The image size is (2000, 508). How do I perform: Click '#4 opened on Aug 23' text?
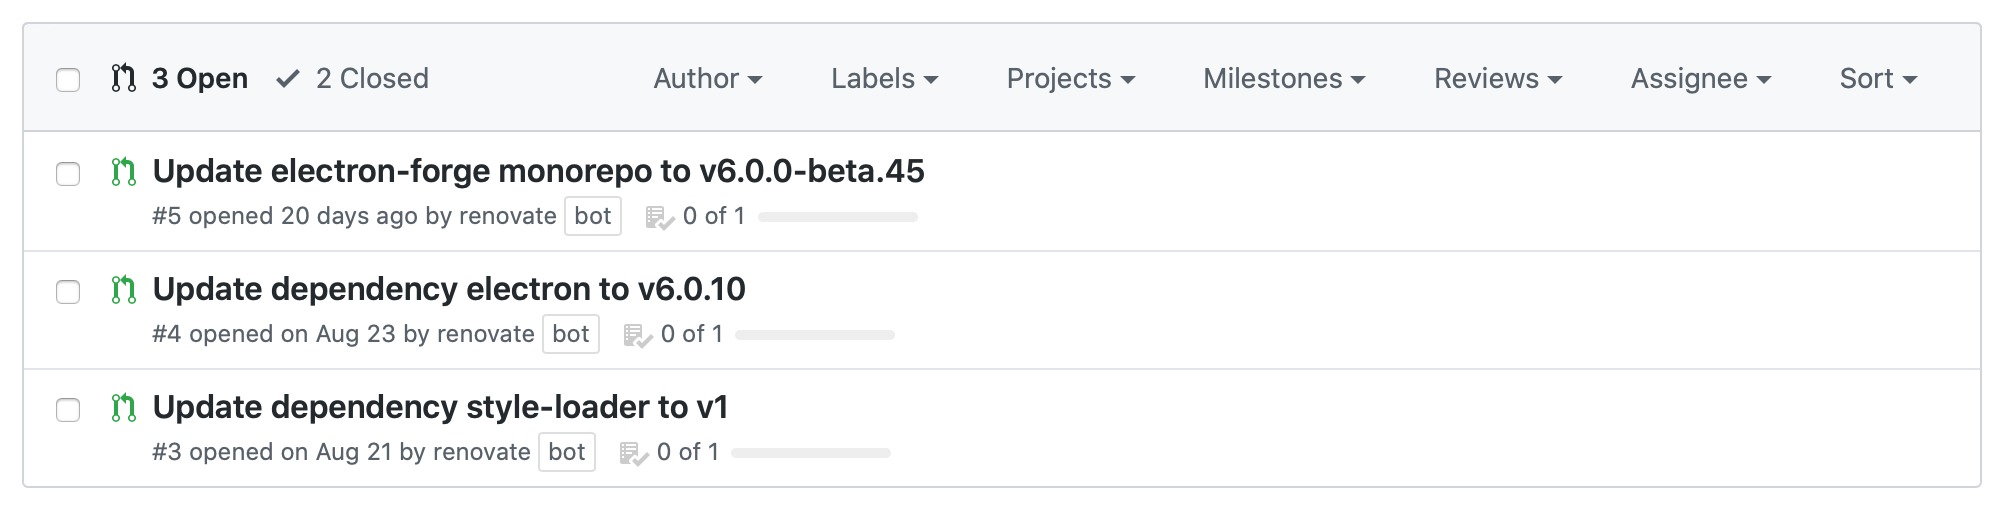274,334
